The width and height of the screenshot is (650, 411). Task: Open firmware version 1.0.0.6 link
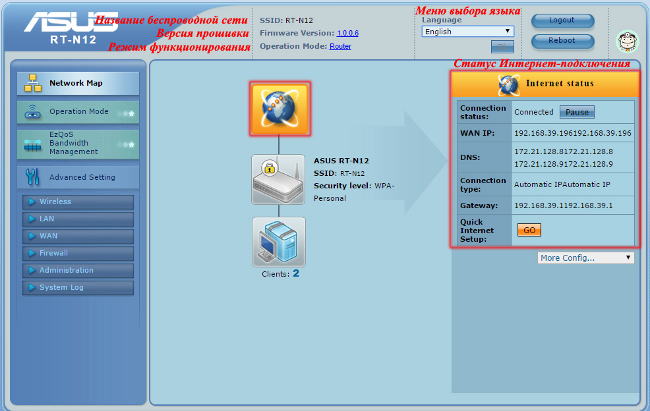(347, 33)
